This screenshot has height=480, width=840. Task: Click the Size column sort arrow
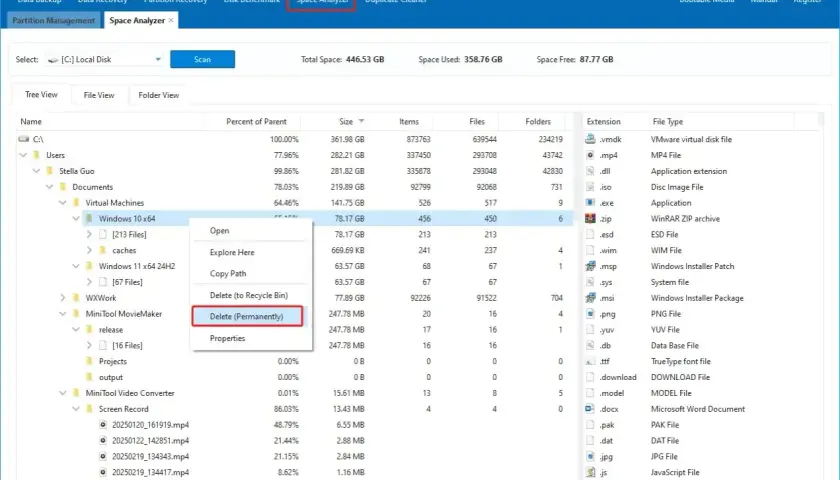click(x=362, y=122)
